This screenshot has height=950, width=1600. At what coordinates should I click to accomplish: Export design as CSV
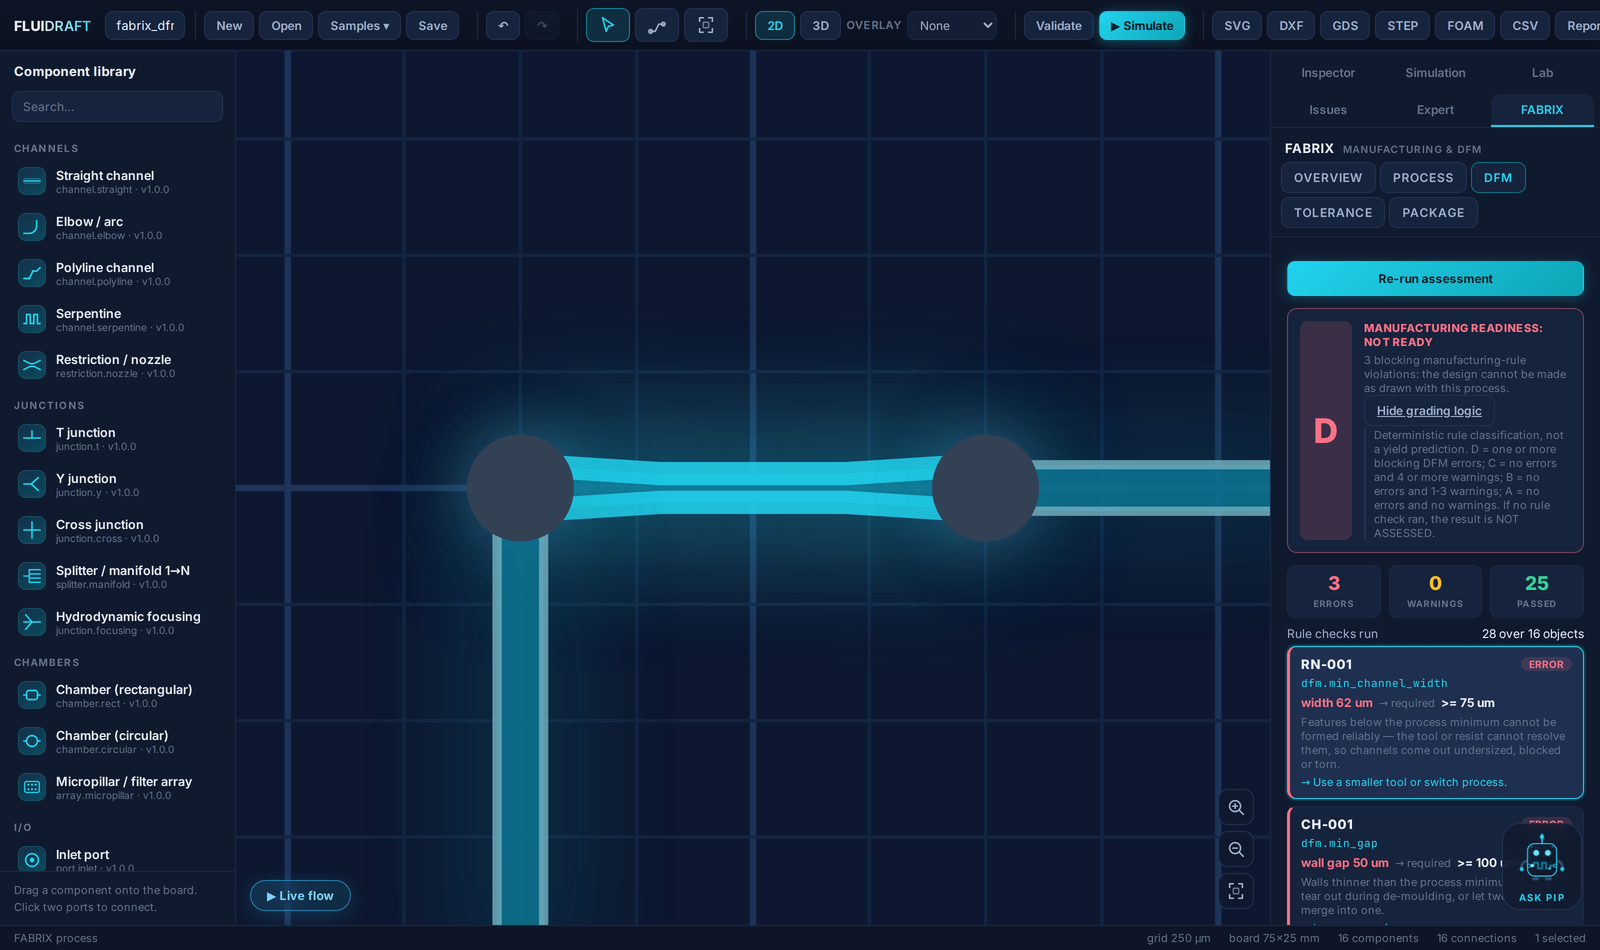pyautogui.click(x=1525, y=25)
